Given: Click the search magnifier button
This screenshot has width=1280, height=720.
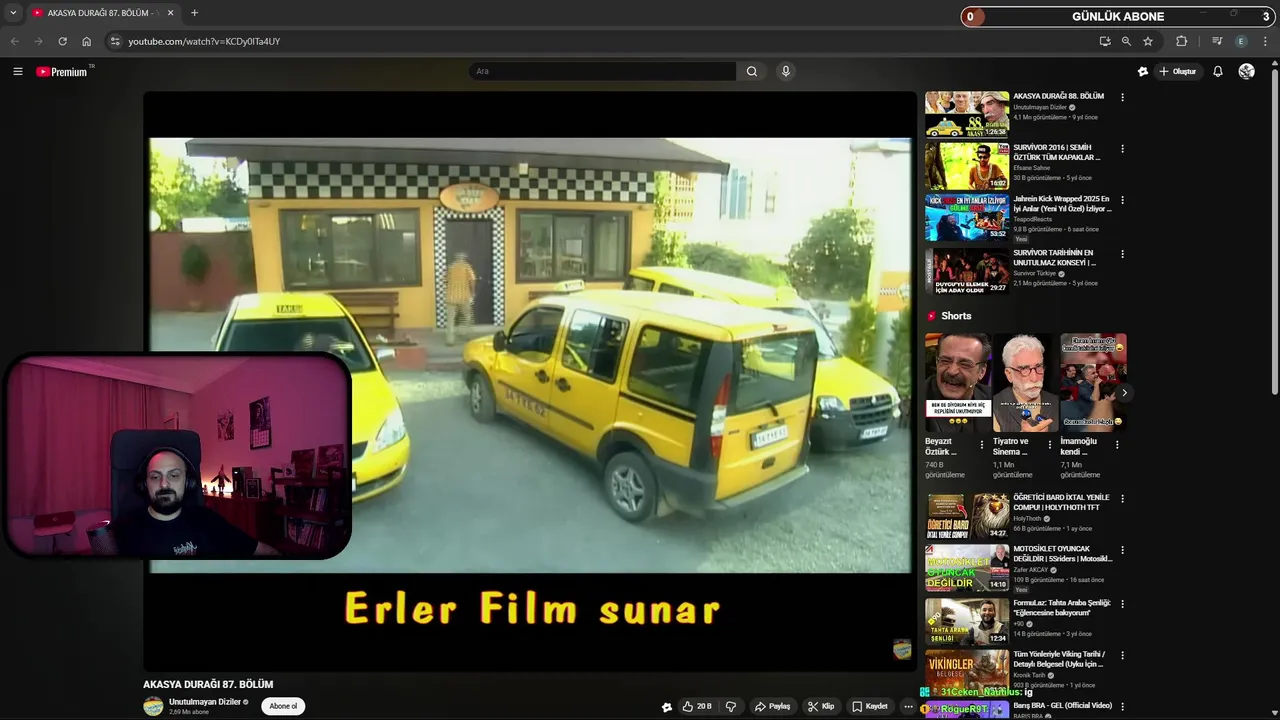Looking at the screenshot, I should pyautogui.click(x=752, y=71).
